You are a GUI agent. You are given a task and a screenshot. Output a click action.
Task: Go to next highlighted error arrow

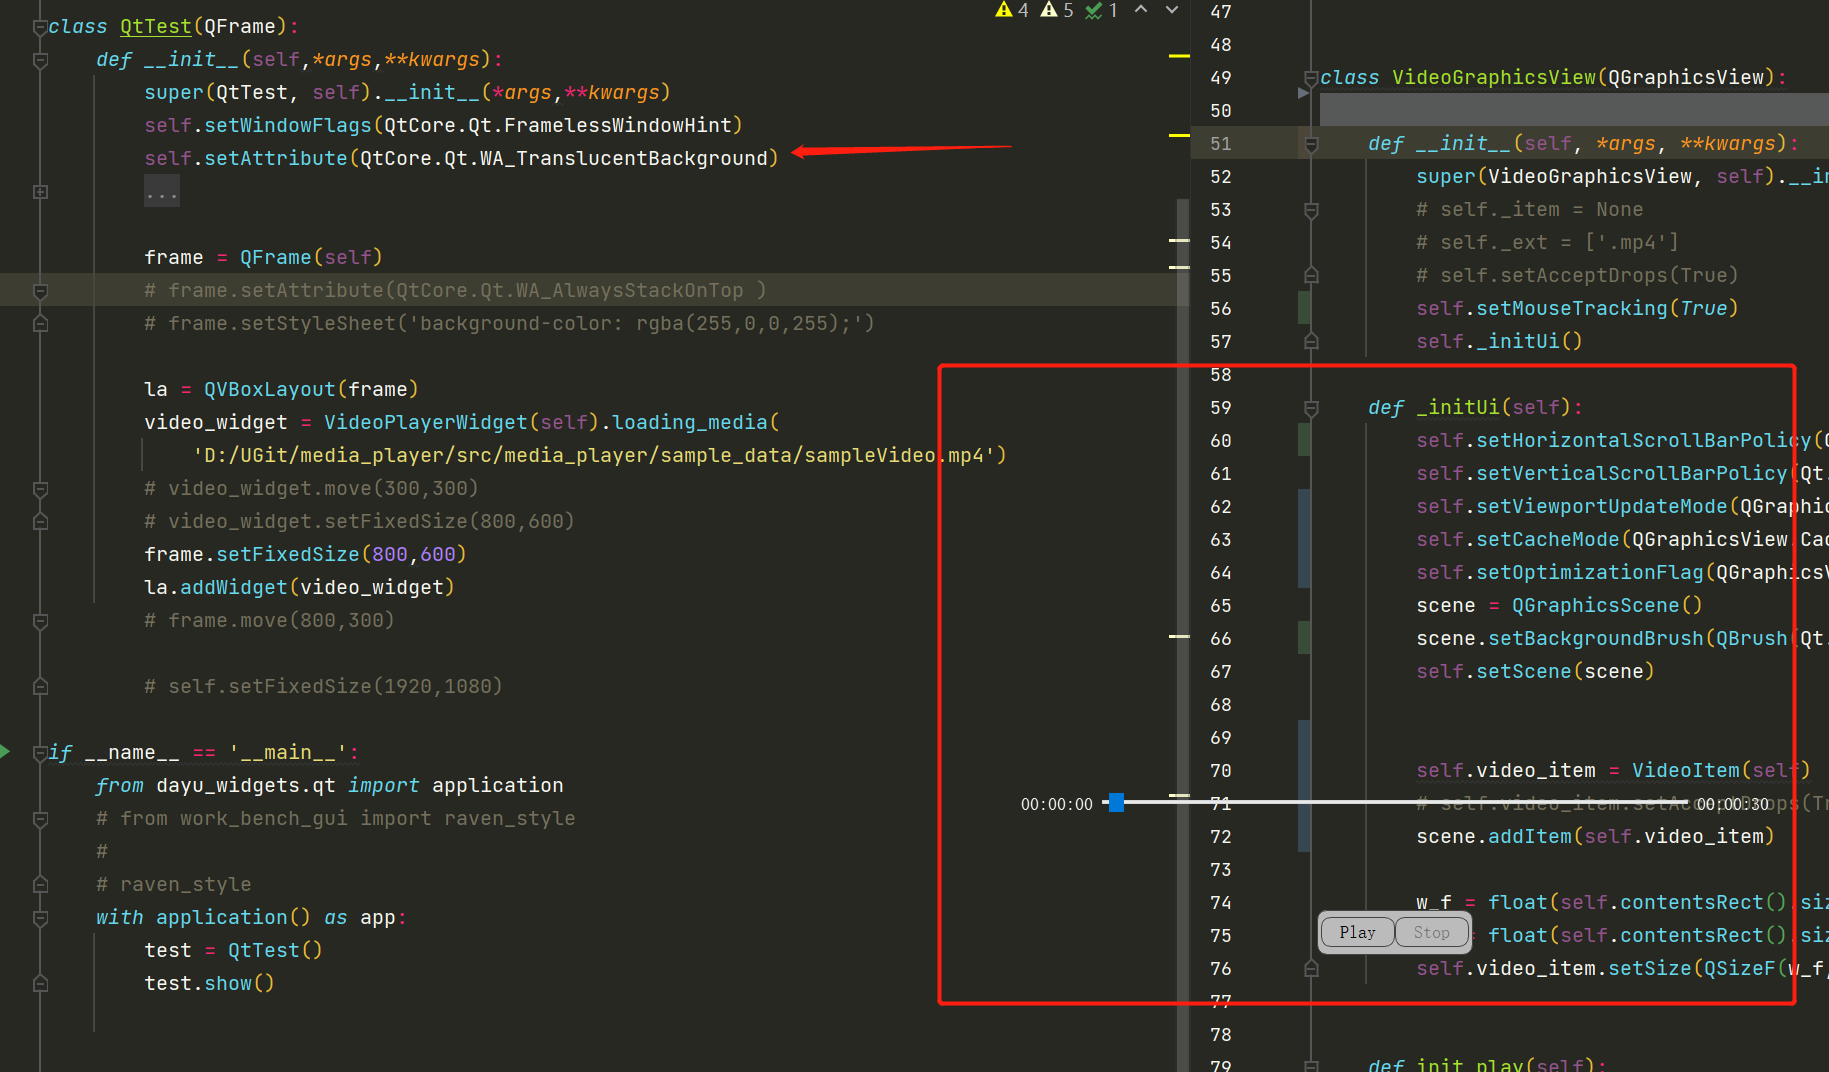(1172, 10)
